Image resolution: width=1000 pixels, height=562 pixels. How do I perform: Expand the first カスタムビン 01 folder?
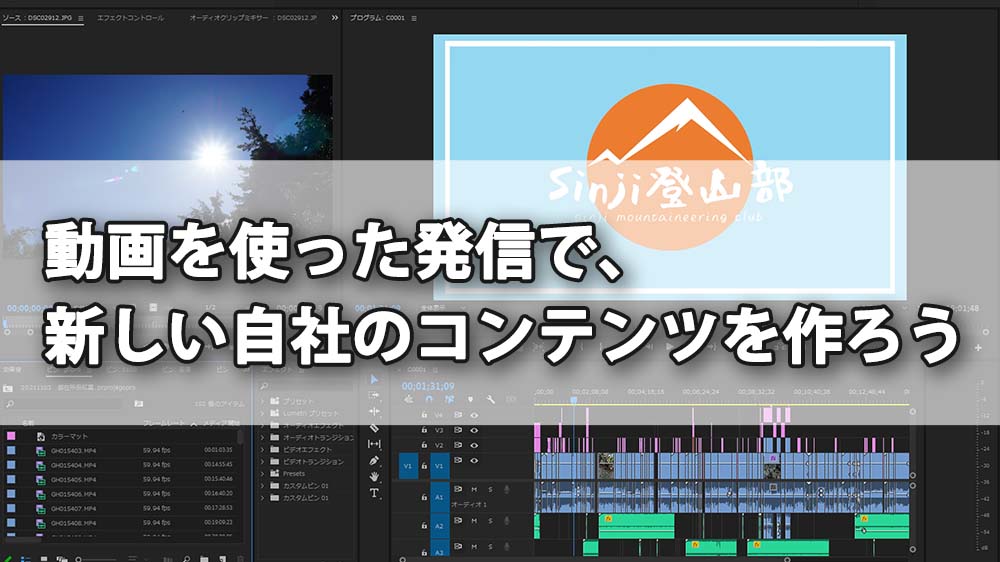(x=262, y=486)
